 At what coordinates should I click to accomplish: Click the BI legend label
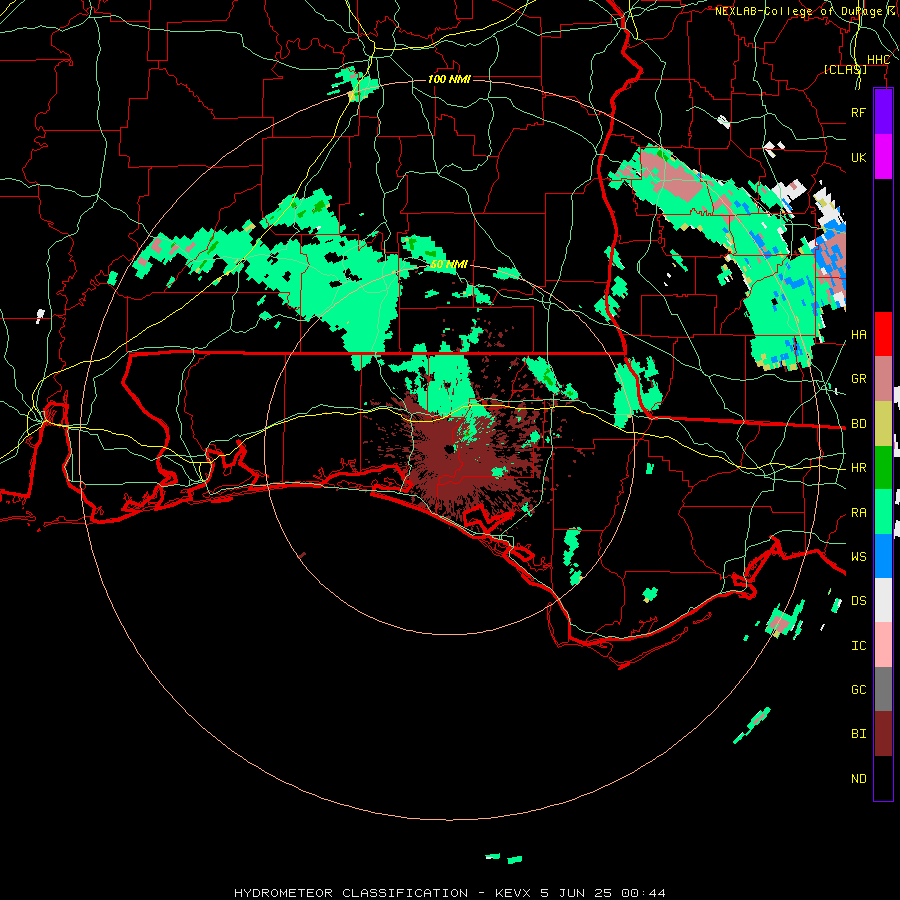(x=858, y=734)
